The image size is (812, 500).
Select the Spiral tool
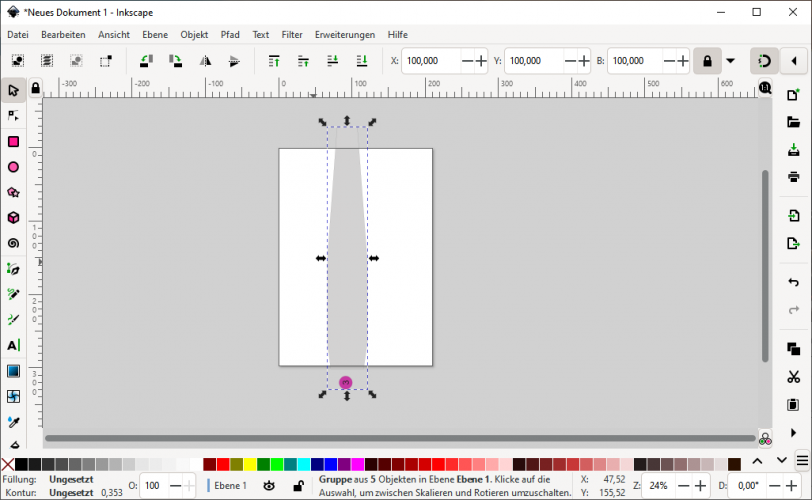pyautogui.click(x=13, y=243)
